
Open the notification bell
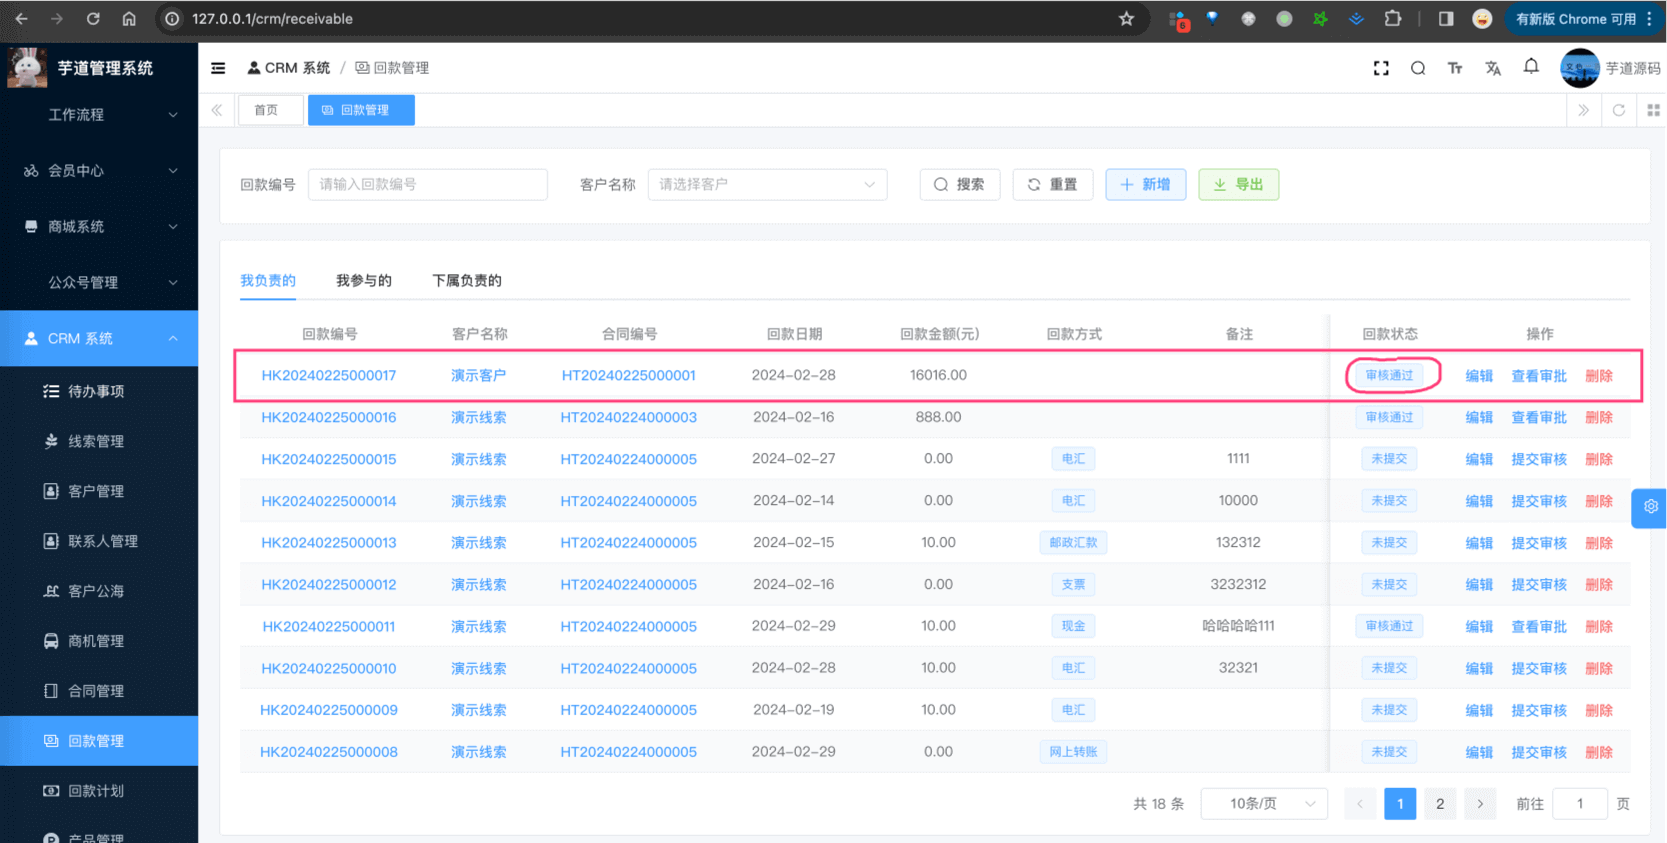pyautogui.click(x=1531, y=67)
